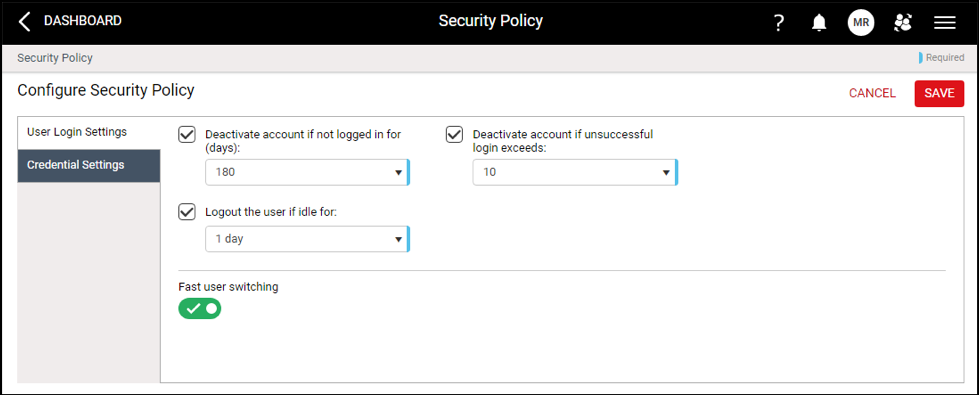Expand the unsuccessful login 10 dropdown

click(x=575, y=172)
